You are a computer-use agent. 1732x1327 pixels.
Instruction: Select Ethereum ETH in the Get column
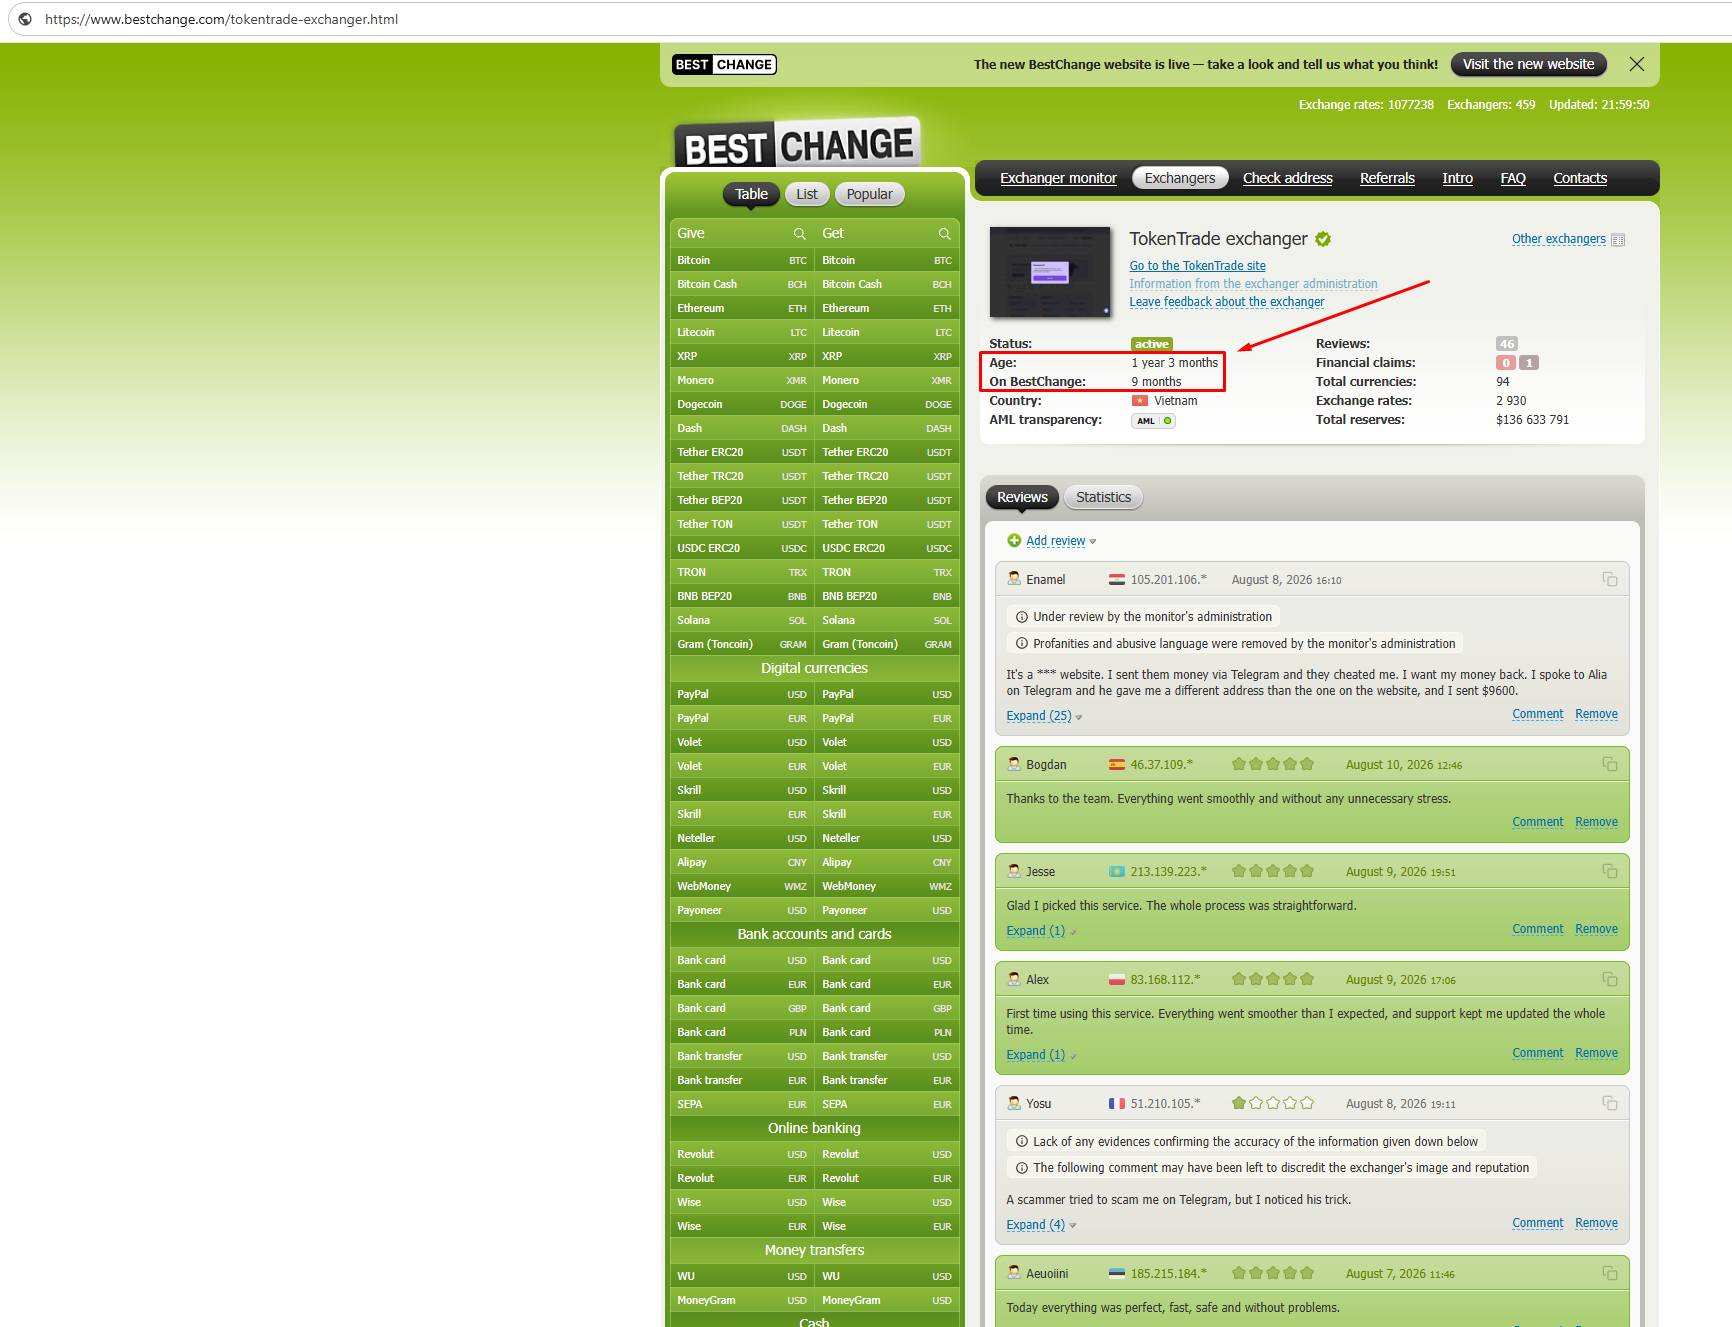pyautogui.click(x=887, y=308)
